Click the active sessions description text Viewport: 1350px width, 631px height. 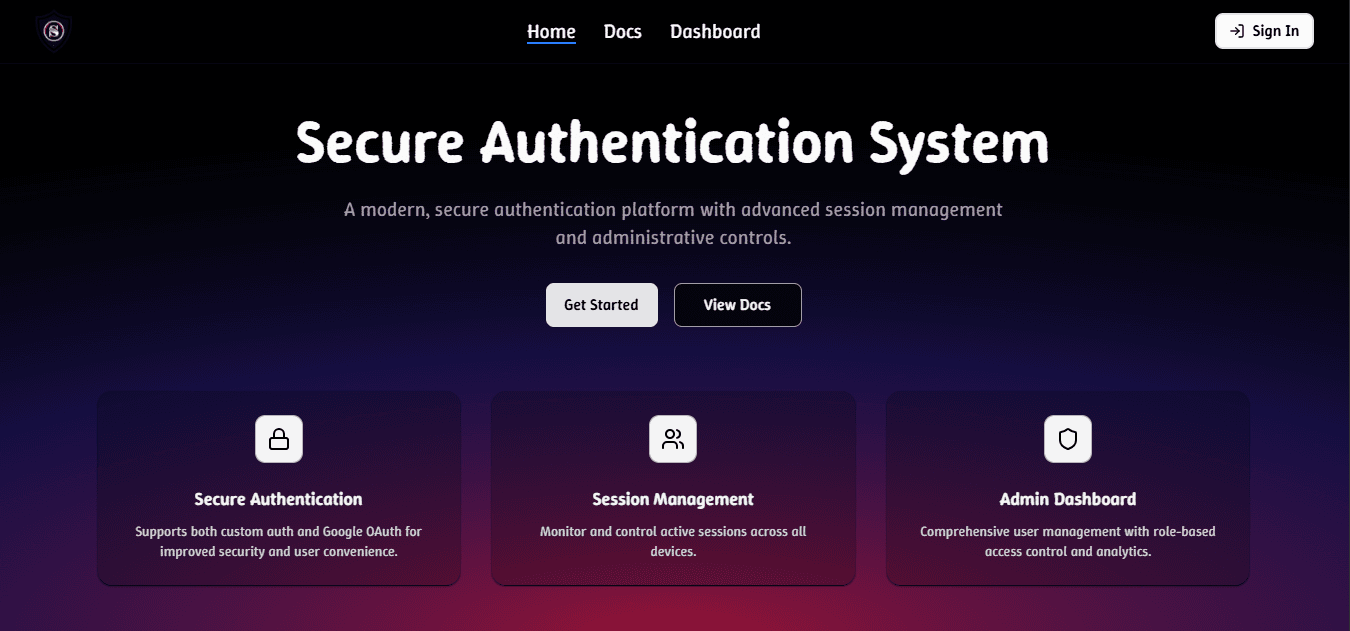(x=673, y=541)
